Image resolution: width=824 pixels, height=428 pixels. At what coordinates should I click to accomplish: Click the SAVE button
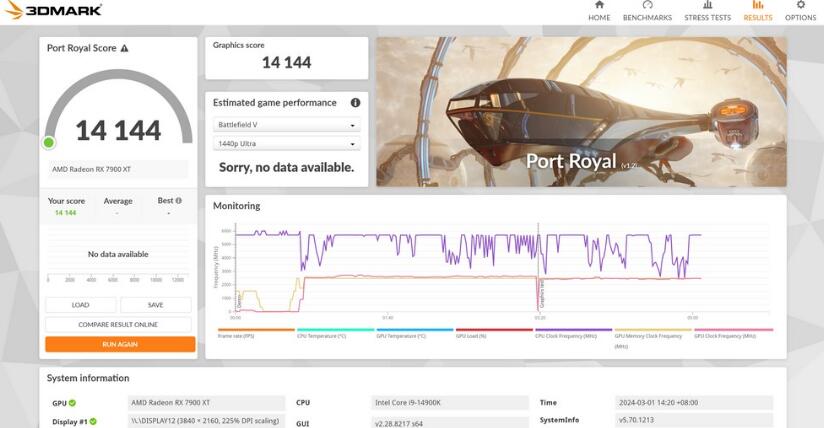tap(156, 305)
